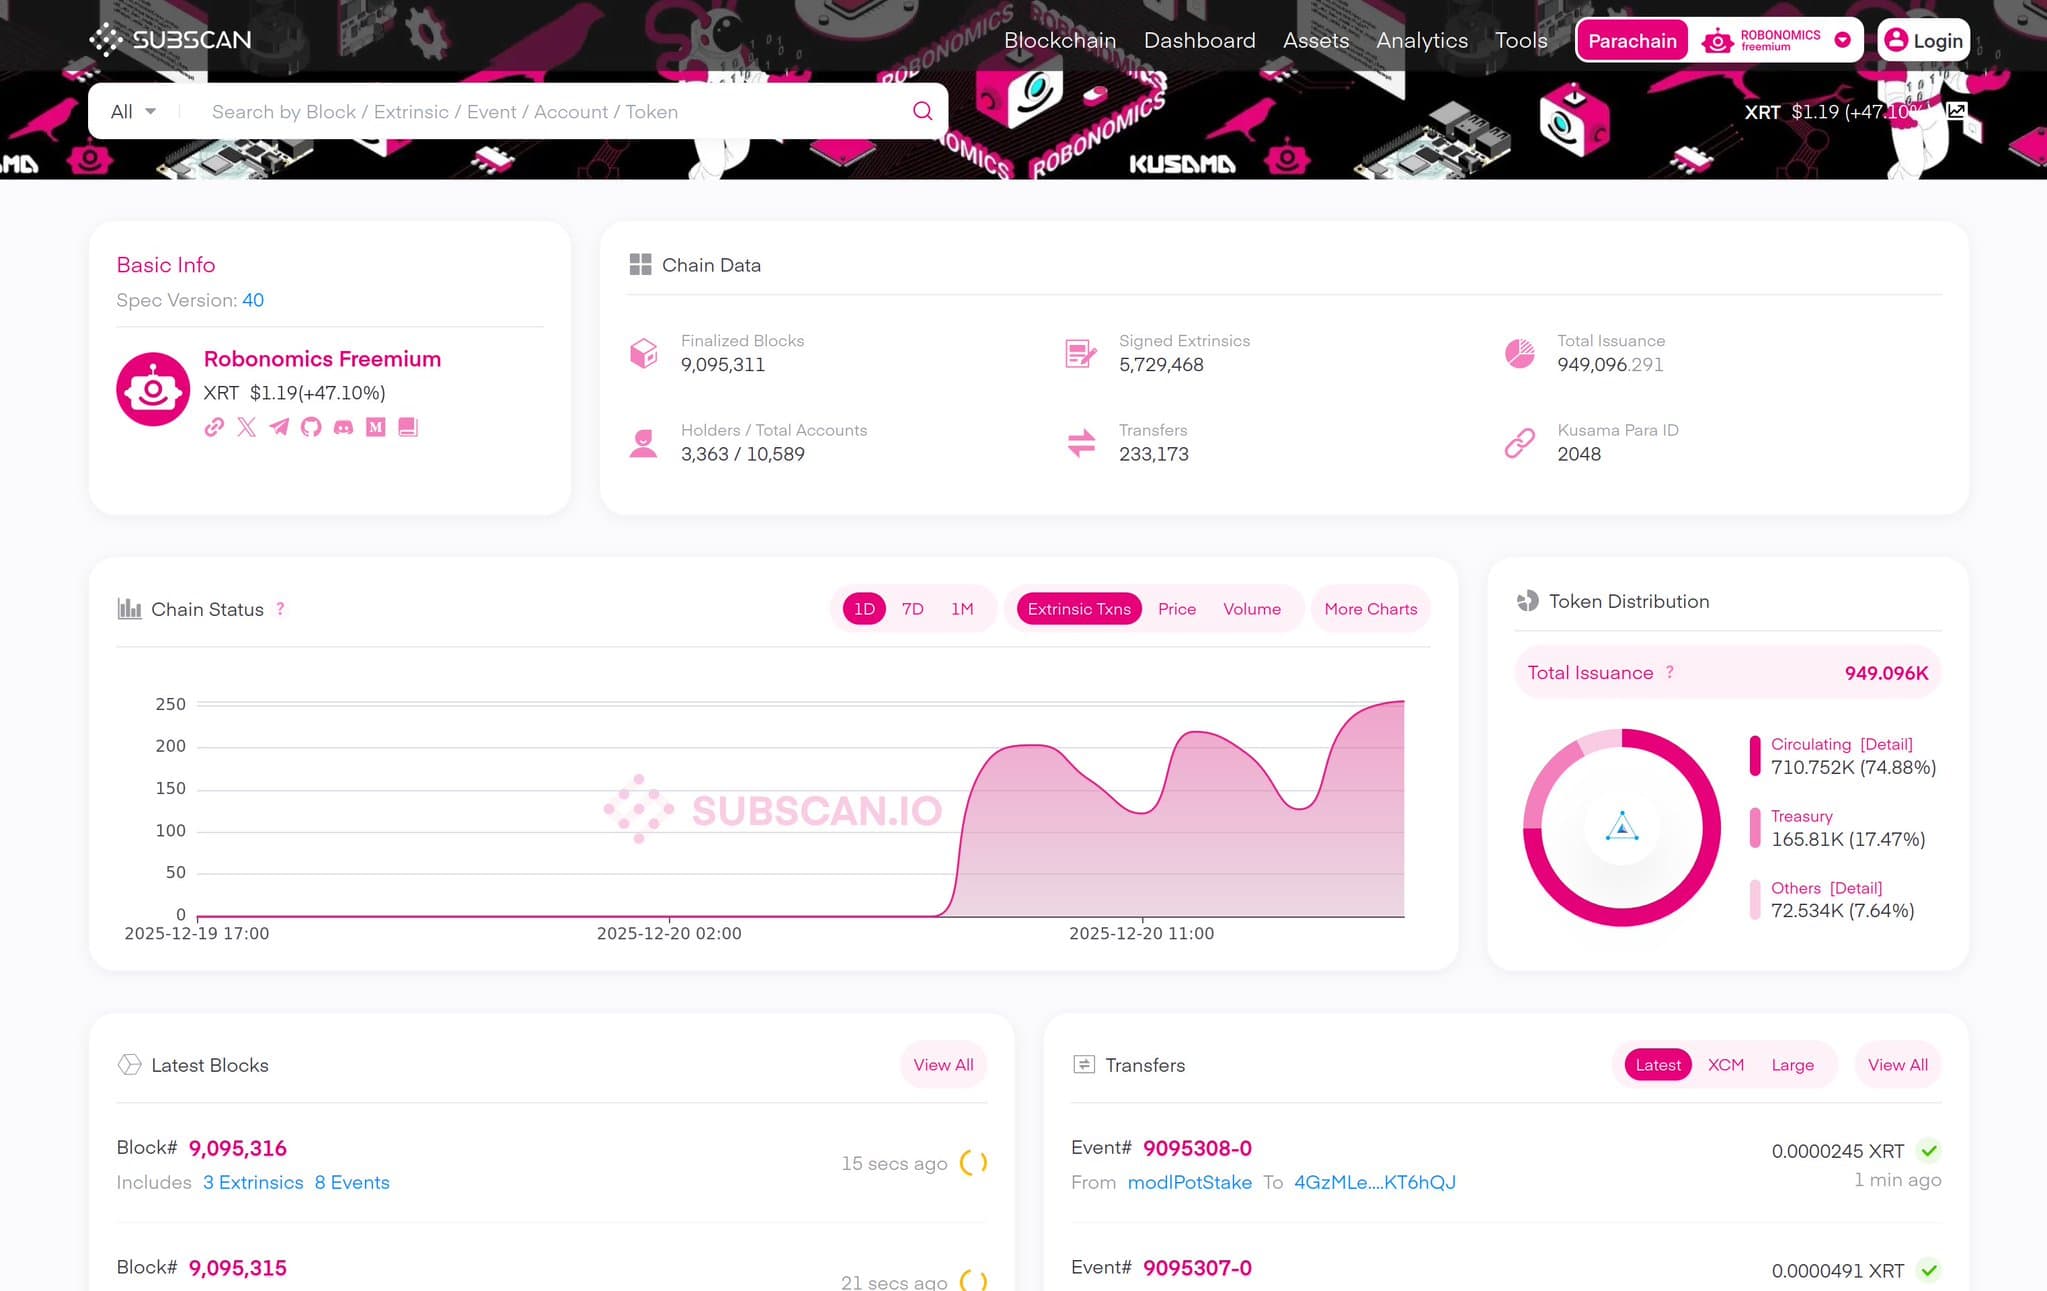2047x1291 pixels.
Task: Click the price chart icon next to XRT
Action: (x=1959, y=112)
